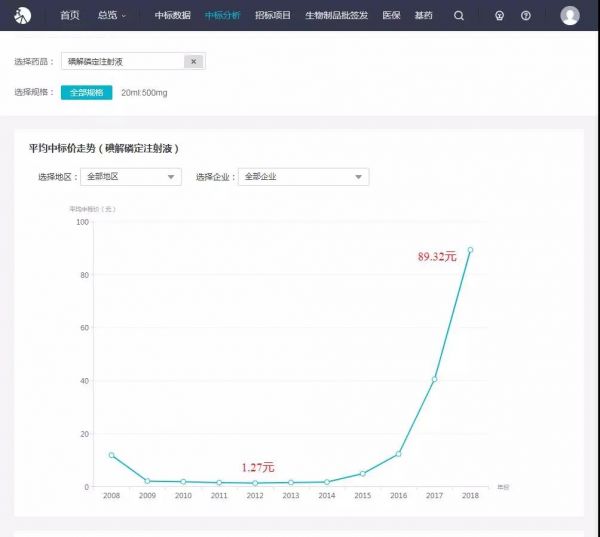Clear the selected drug with the X icon

click(194, 62)
